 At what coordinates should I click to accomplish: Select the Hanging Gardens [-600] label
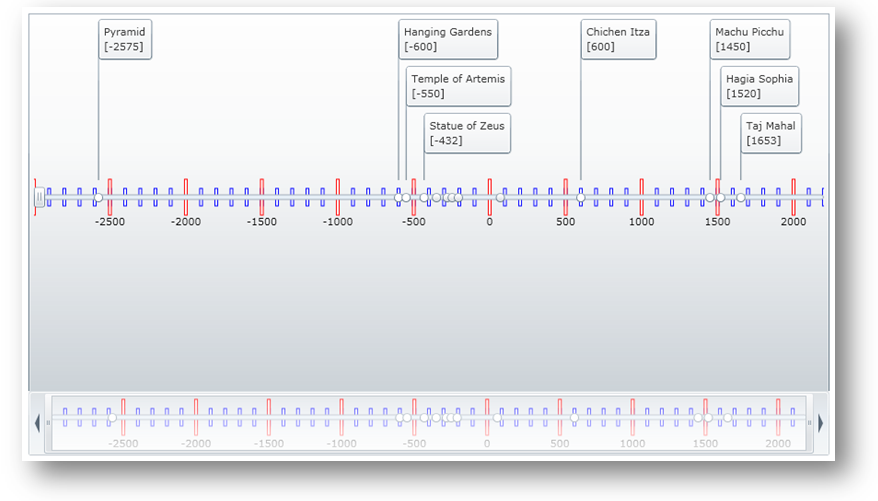[448, 40]
